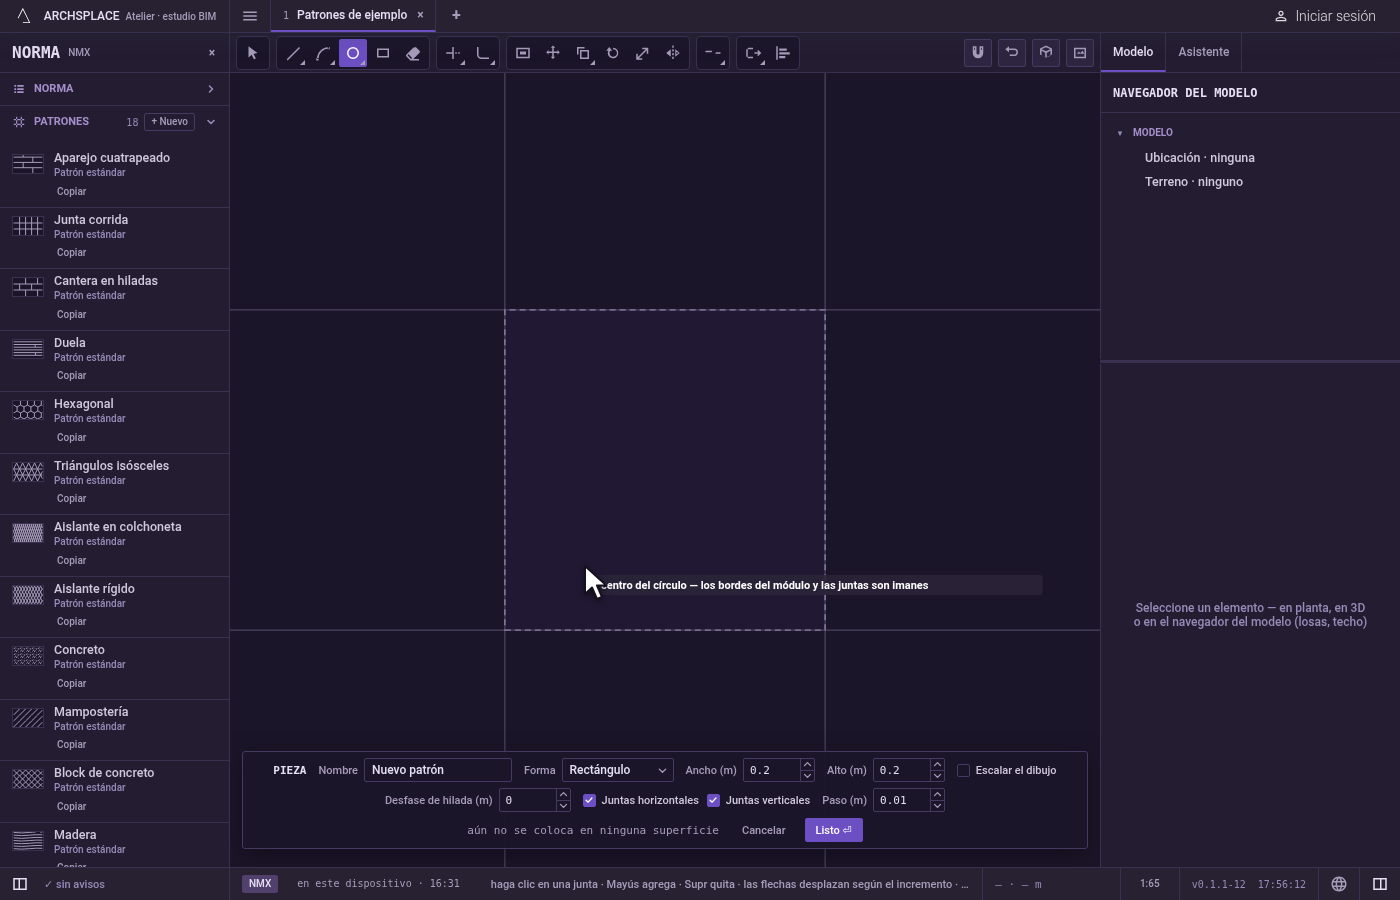
Task: Click Cancelar in the Pieza panel
Action: (763, 830)
